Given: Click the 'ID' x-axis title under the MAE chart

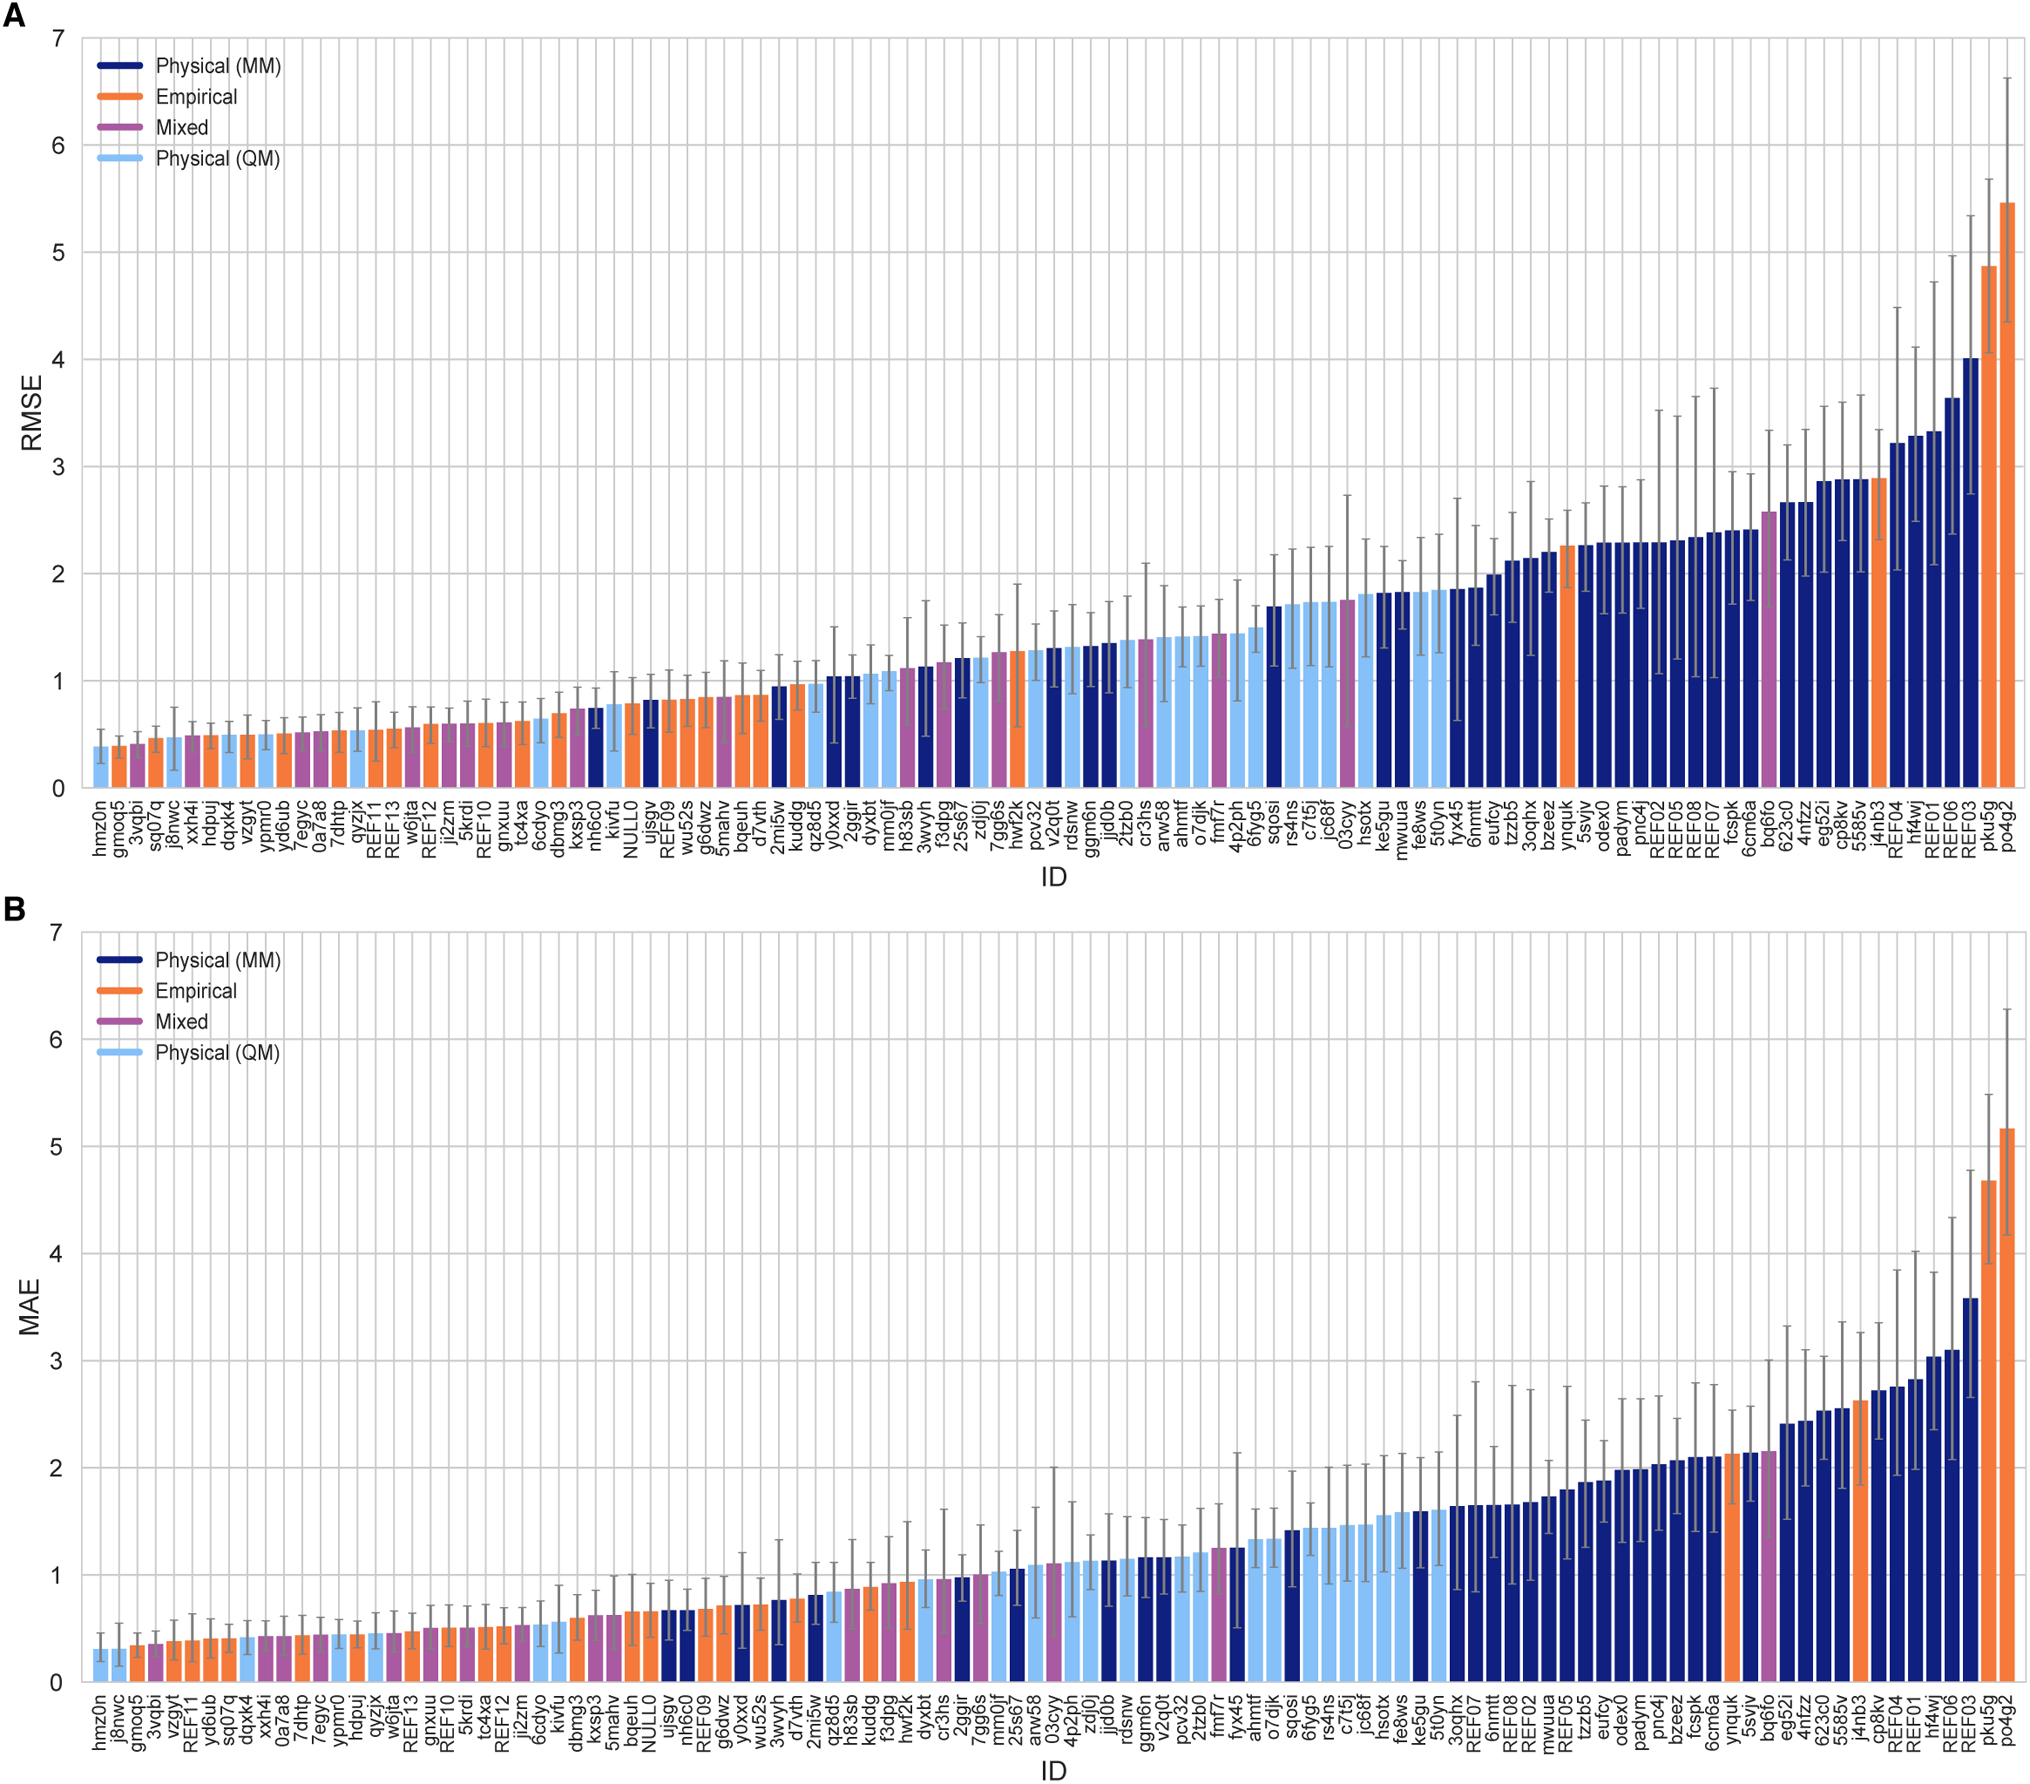Looking at the screenshot, I should pyautogui.click(x=1053, y=1771).
